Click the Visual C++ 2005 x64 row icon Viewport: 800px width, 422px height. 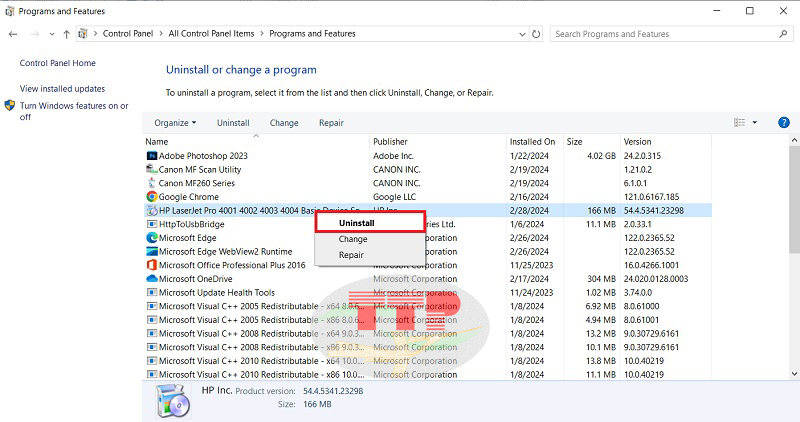click(x=152, y=306)
